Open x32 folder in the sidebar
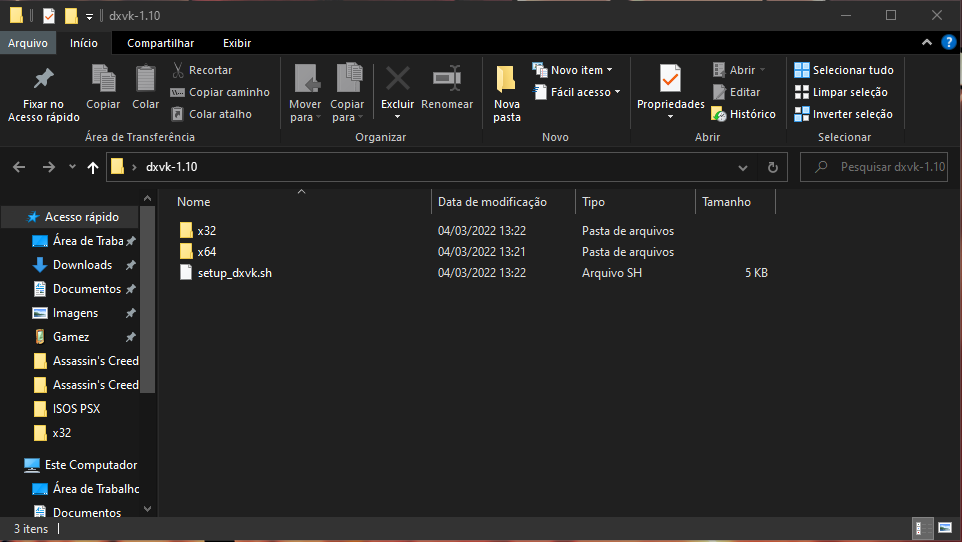962x542 pixels. [53, 433]
